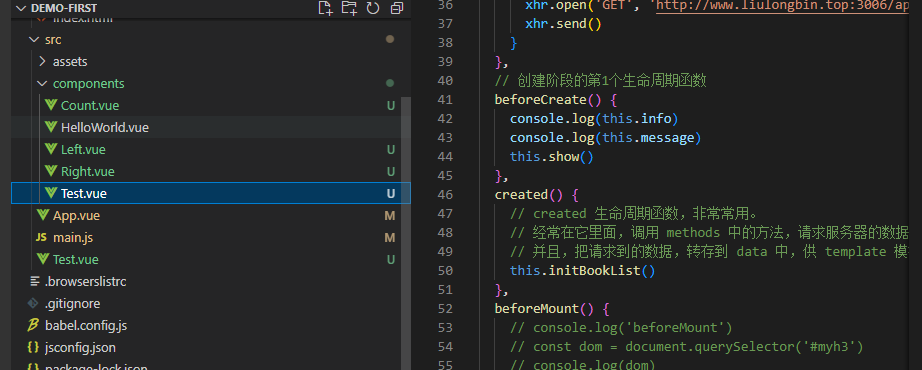Click the querySelector('#myh3') comment line

[686, 346]
